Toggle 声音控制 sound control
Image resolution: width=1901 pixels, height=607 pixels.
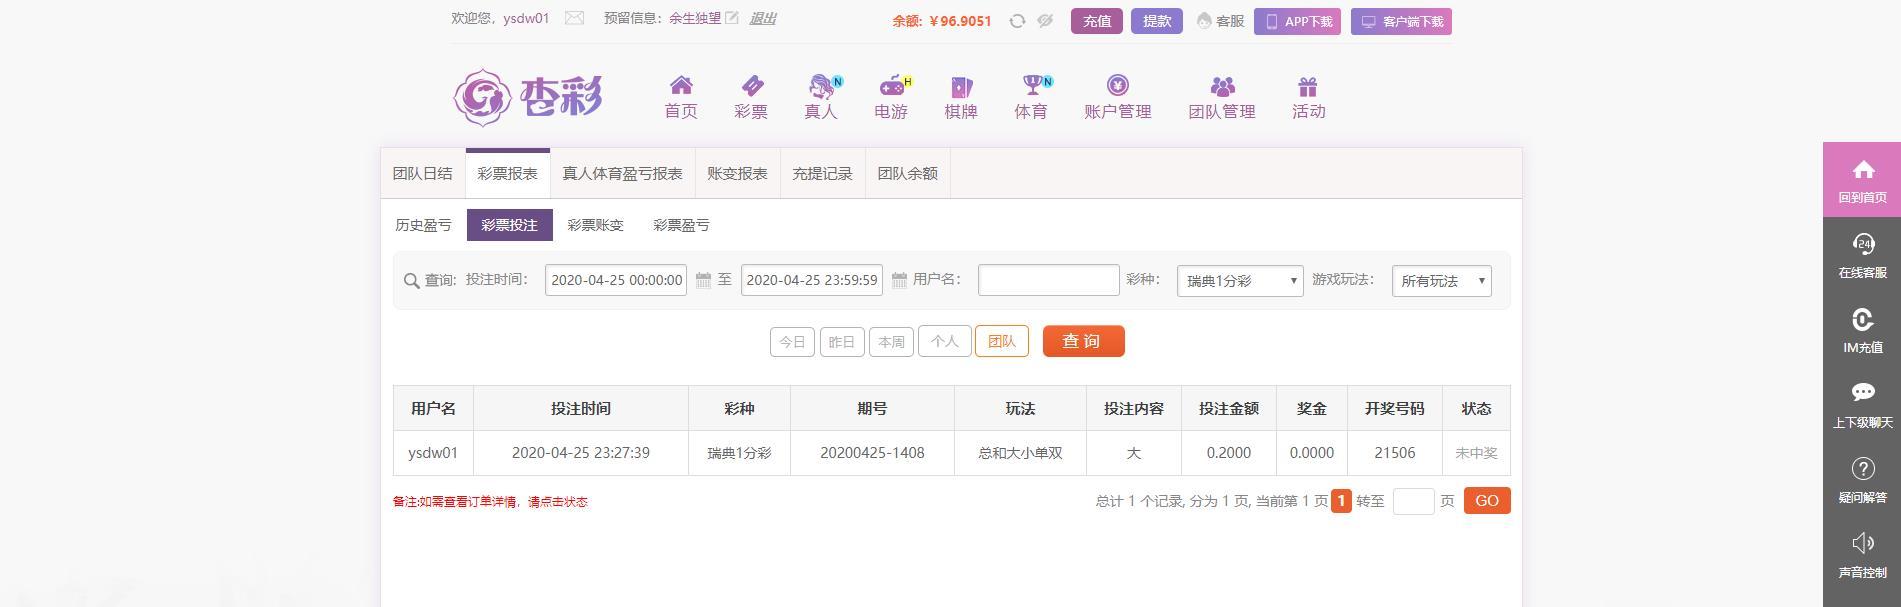coord(1862,555)
